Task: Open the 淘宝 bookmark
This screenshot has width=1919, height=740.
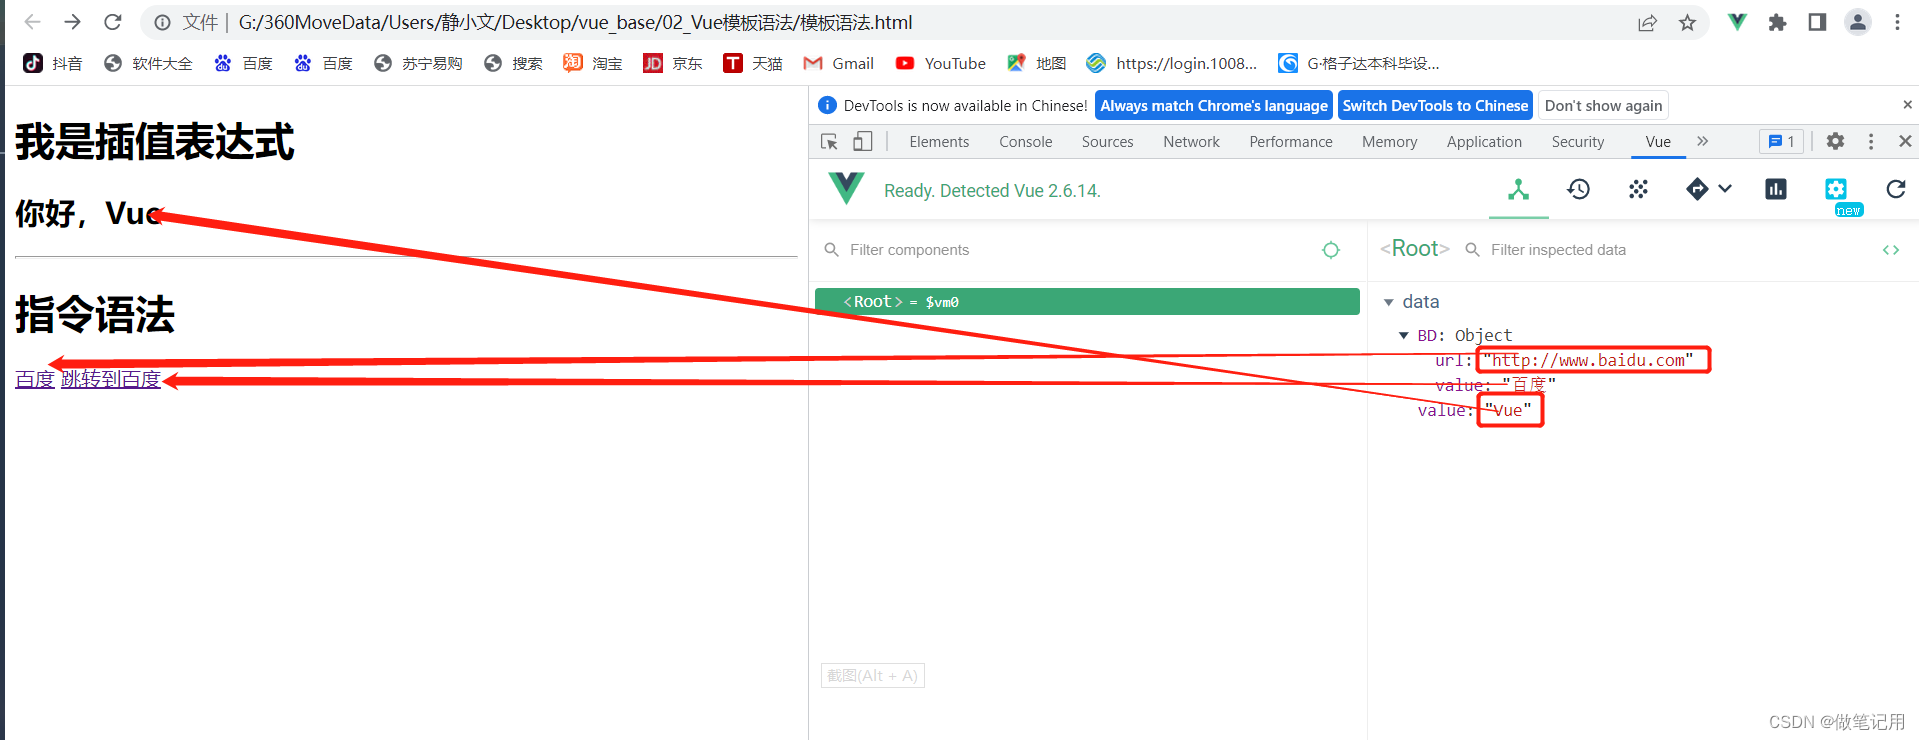Action: click(593, 63)
